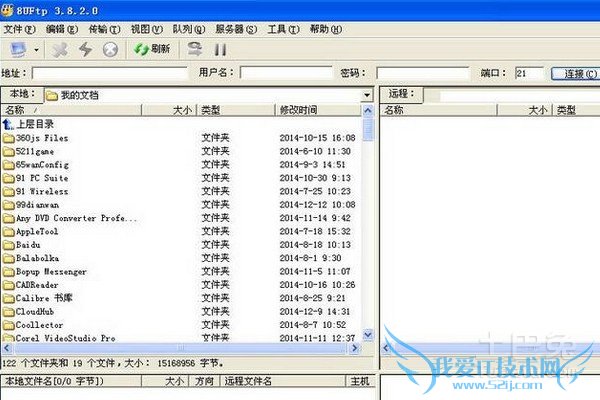Sort local list by 修改时间 column
The height and width of the screenshot is (400, 600).
click(x=318, y=110)
